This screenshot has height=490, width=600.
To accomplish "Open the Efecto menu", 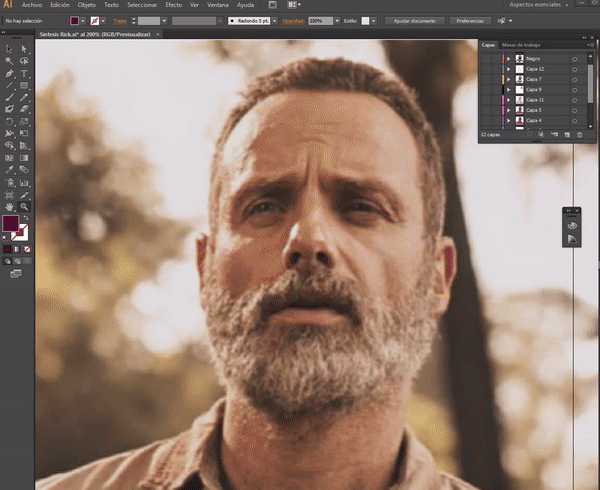I will 174,5.
